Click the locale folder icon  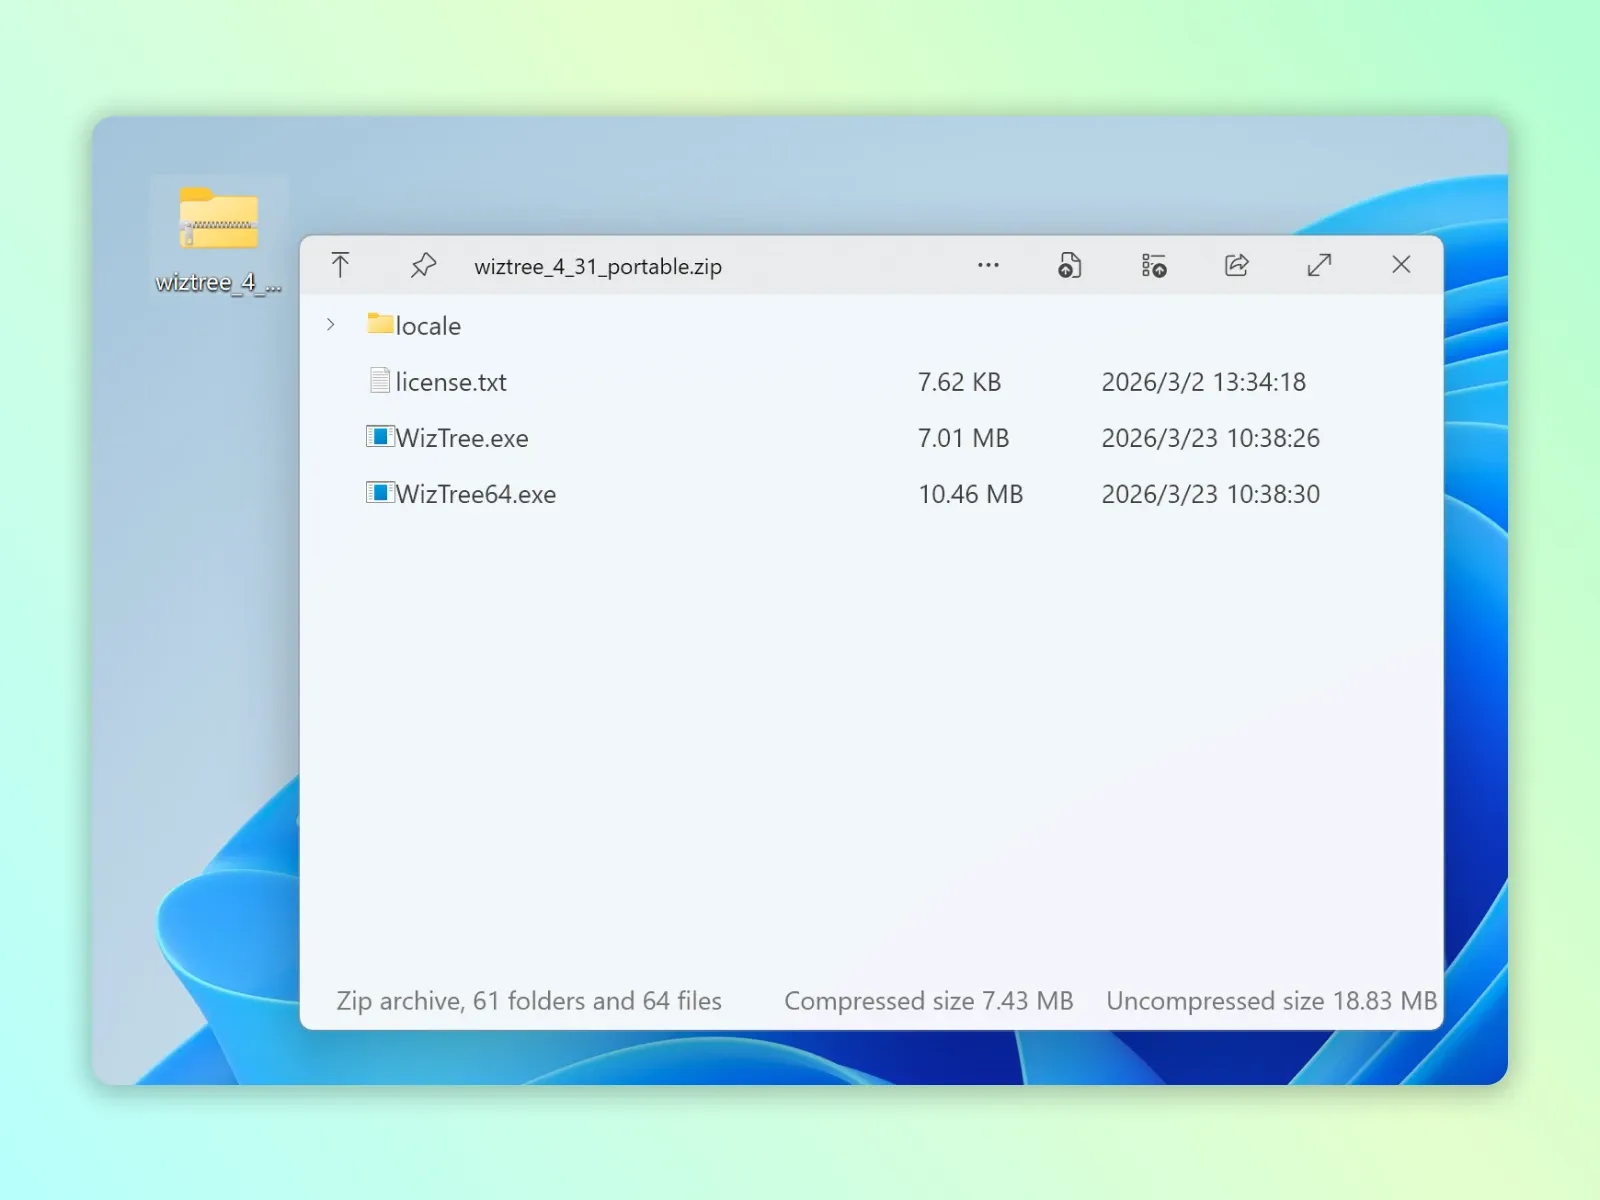click(380, 323)
